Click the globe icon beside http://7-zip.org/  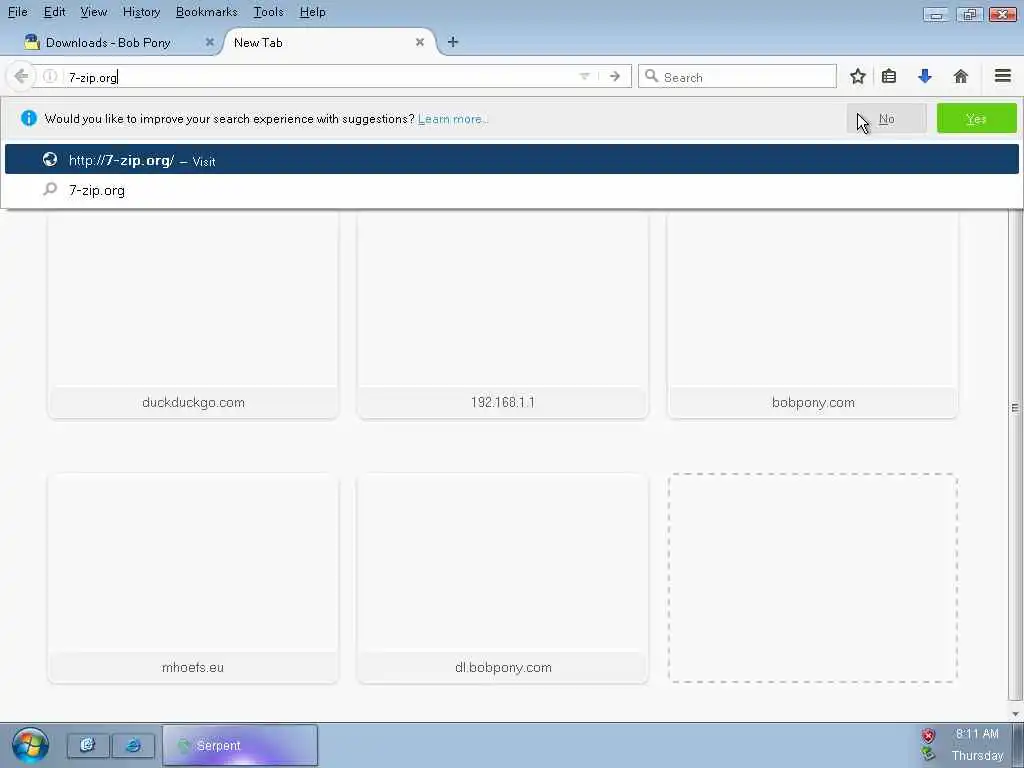click(50, 159)
